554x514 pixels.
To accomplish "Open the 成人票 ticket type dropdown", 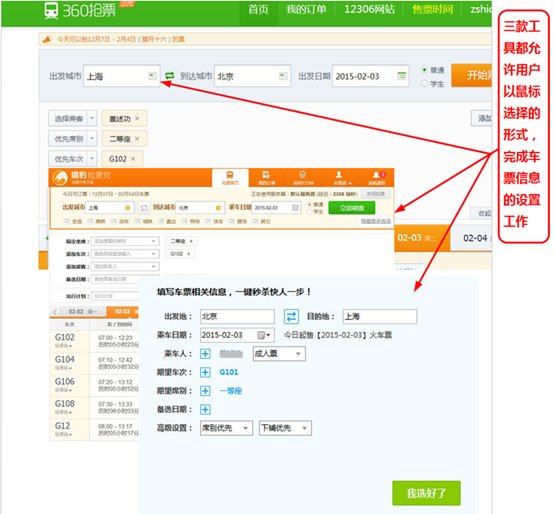I will (279, 354).
